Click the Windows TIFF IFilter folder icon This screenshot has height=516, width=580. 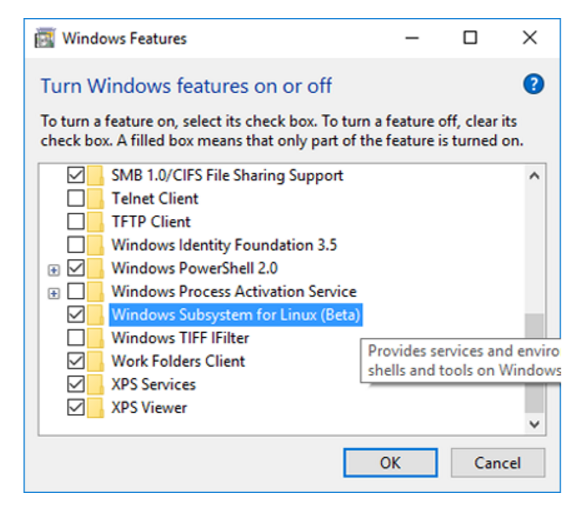point(95,338)
